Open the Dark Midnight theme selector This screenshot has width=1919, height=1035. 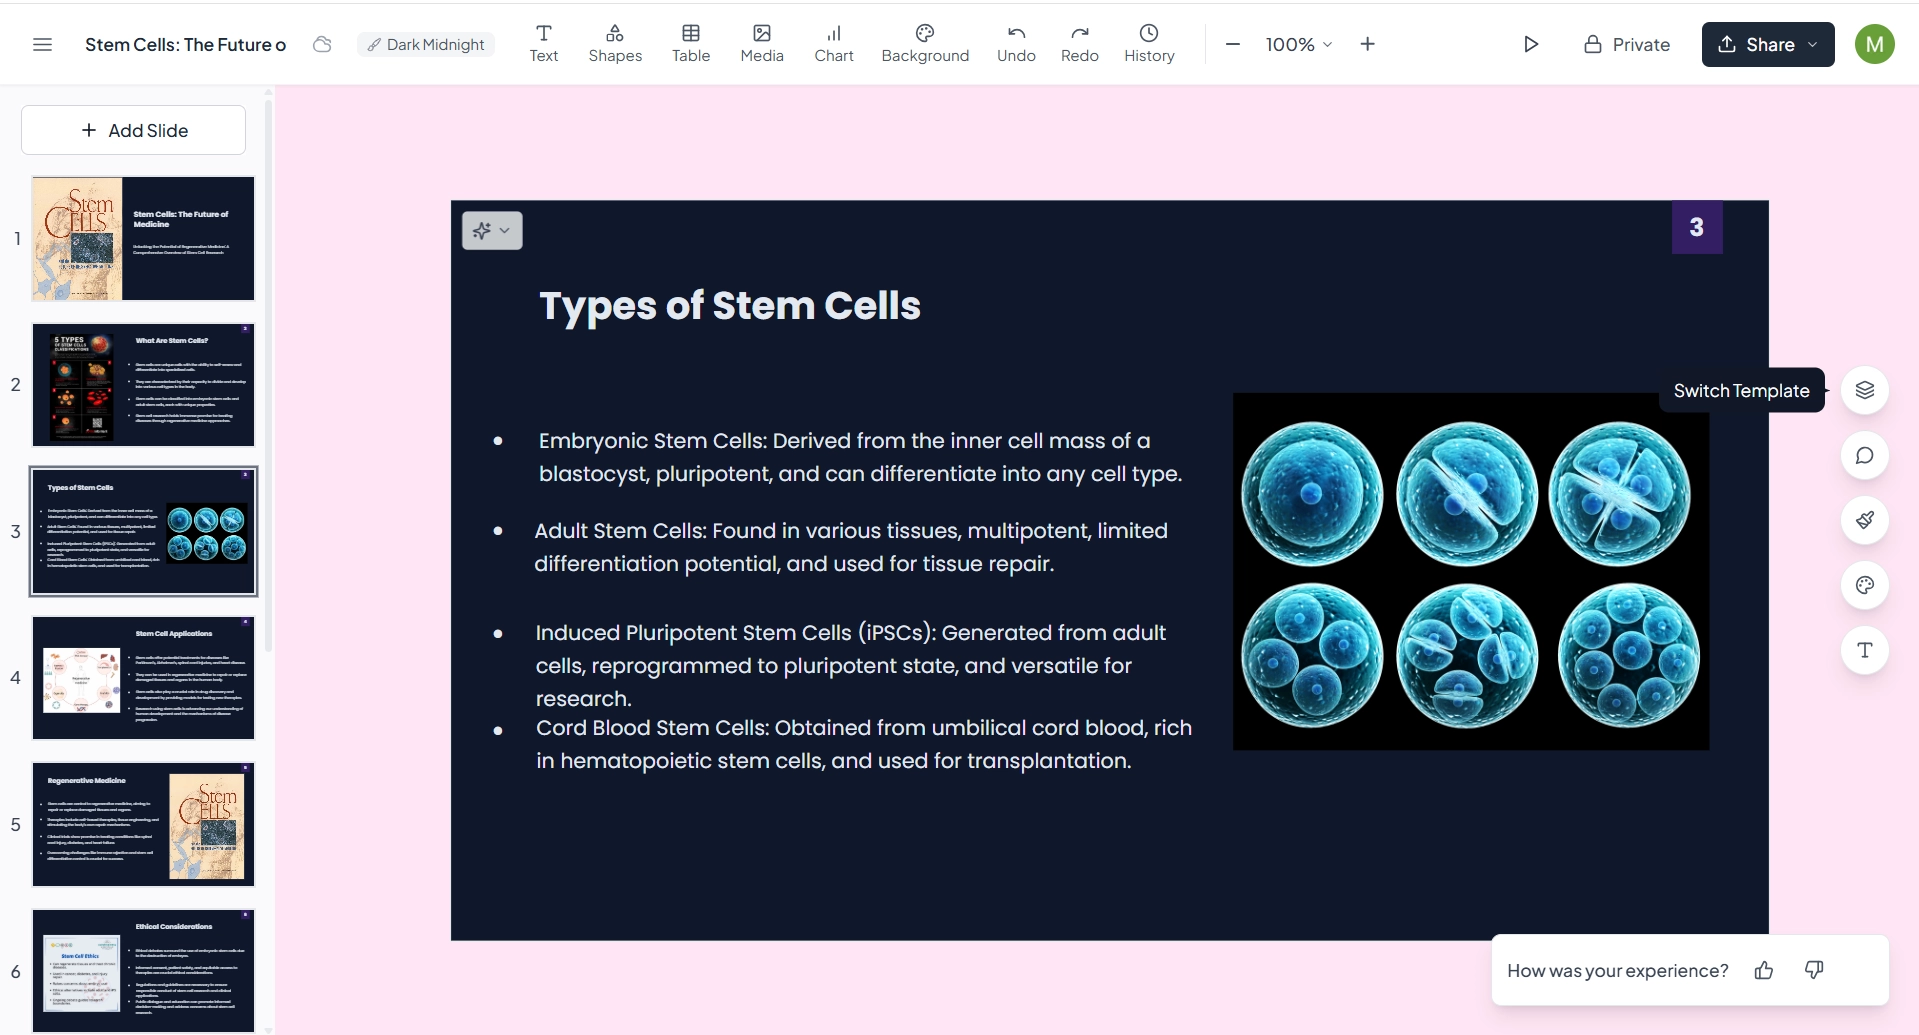[x=426, y=45]
